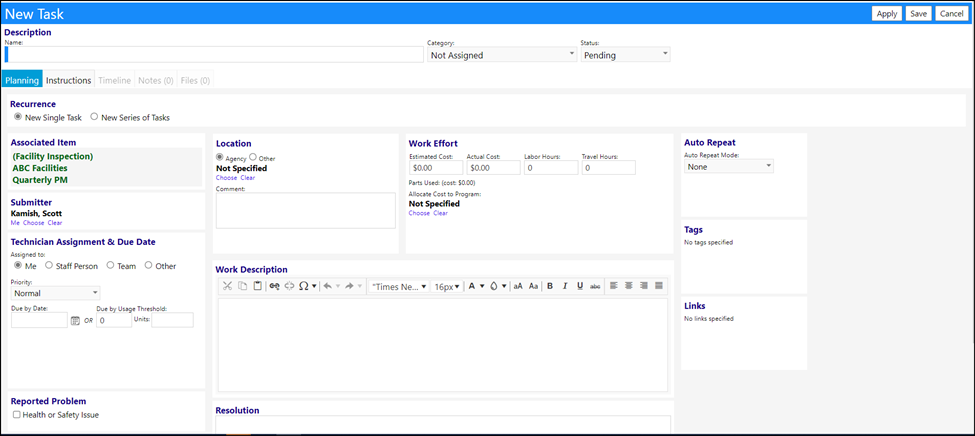Screen dimensions: 975x436
Task: Click the Estimated Cost field
Action: [x=436, y=167]
